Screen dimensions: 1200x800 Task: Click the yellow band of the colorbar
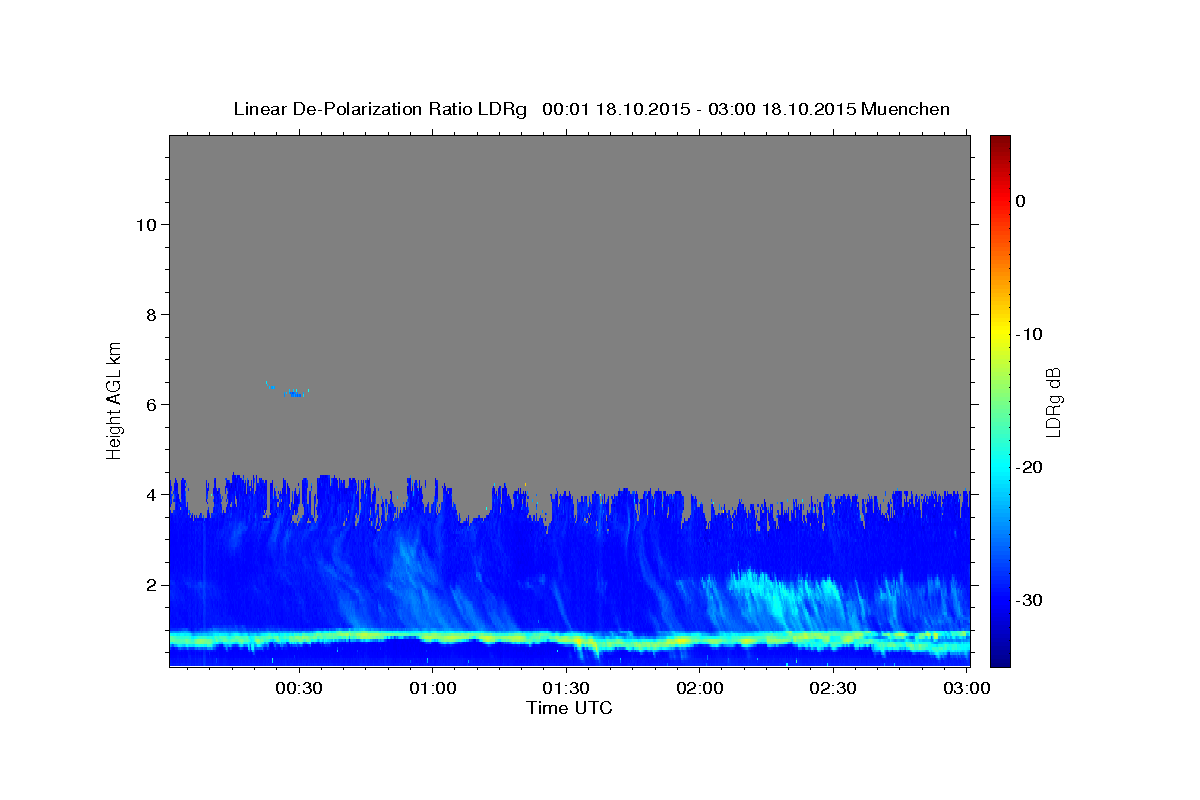1000,334
